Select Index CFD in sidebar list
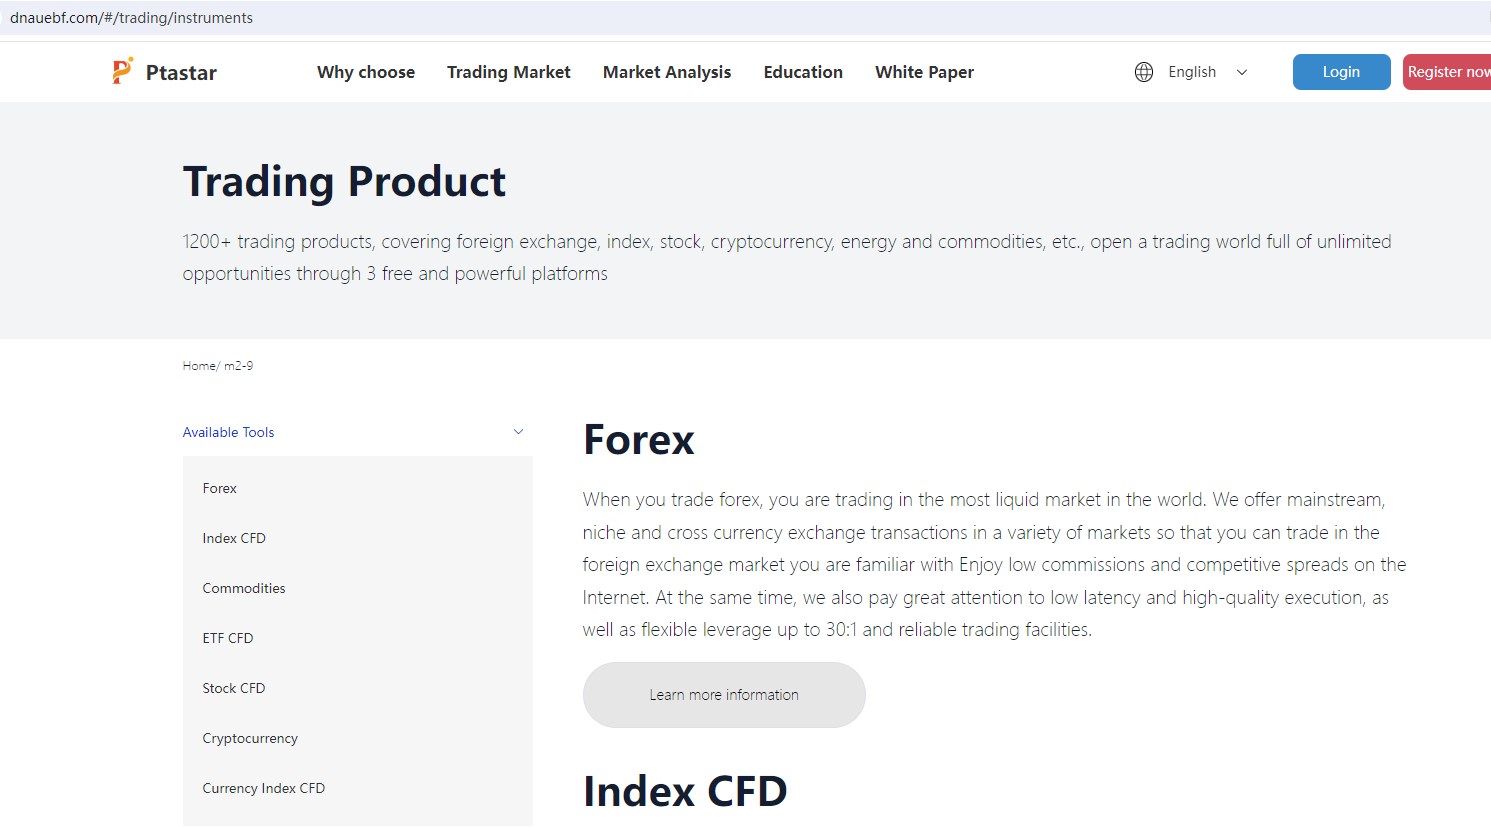Image resolution: width=1491 pixels, height=827 pixels. pos(234,538)
